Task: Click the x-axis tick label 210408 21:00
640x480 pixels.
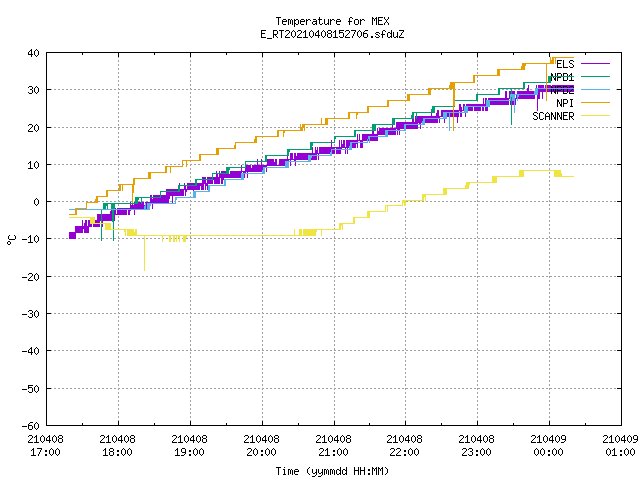Action: [333, 446]
